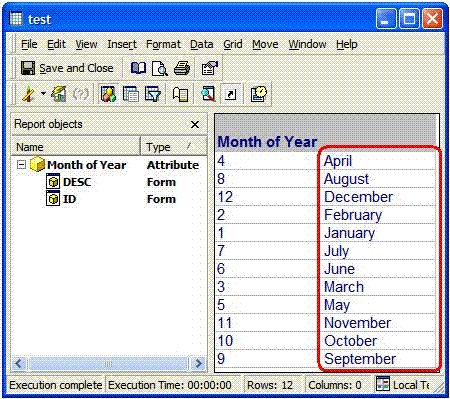
Task: Click the shortcut arrow icon
Action: [231, 94]
